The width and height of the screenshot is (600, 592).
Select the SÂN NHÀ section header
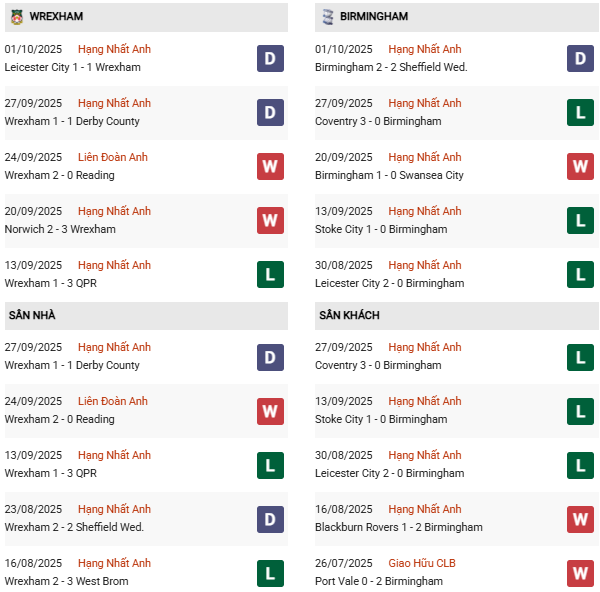pos(32,316)
